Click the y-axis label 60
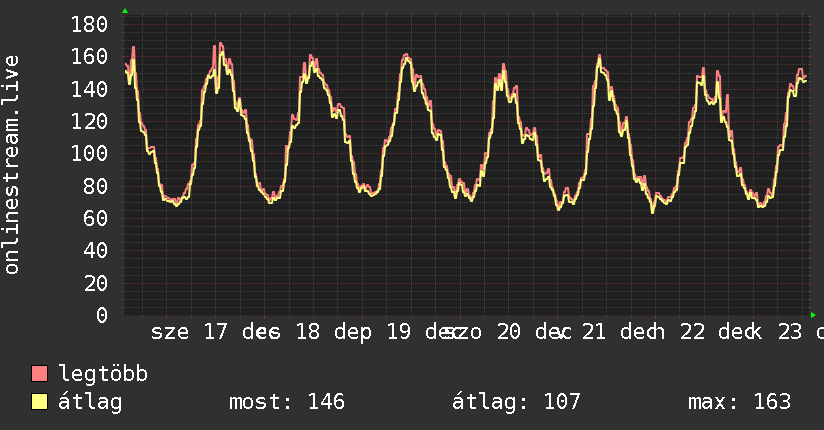 coord(96,218)
